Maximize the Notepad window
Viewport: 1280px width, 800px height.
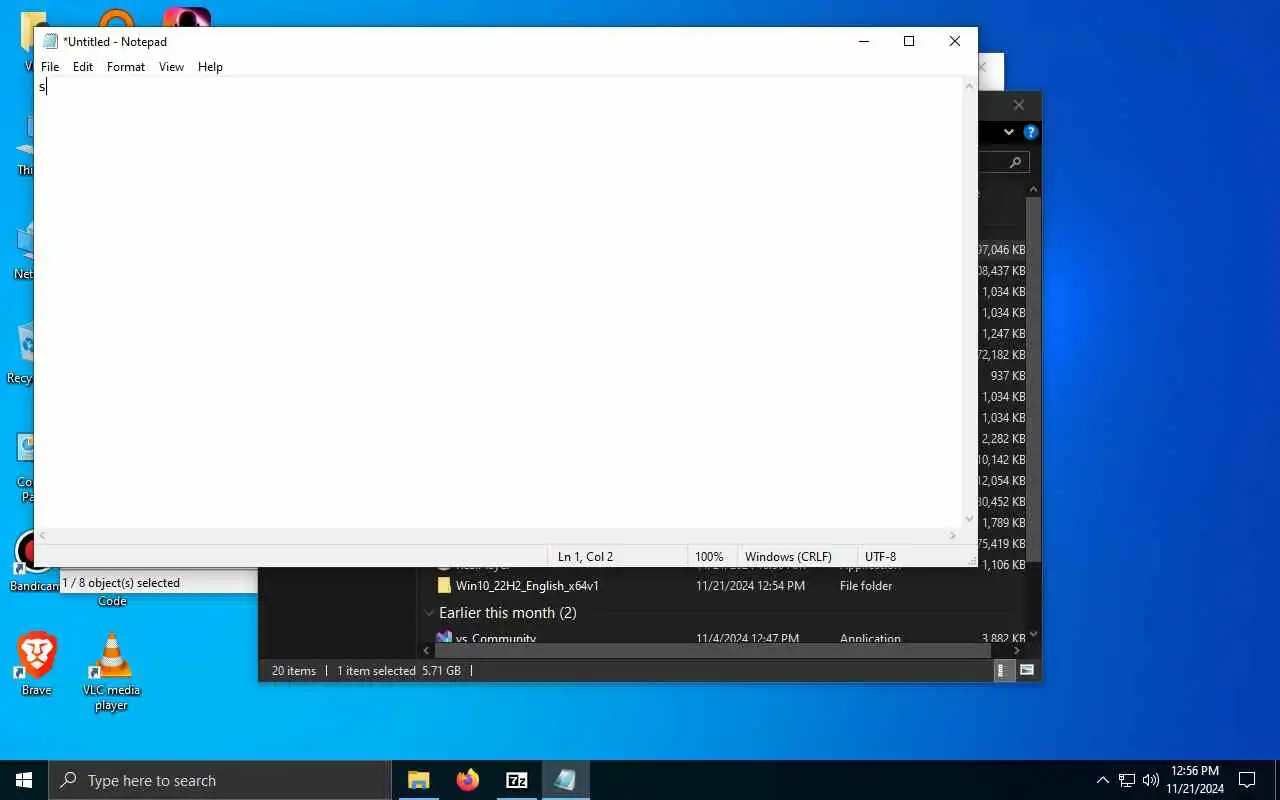tap(909, 41)
